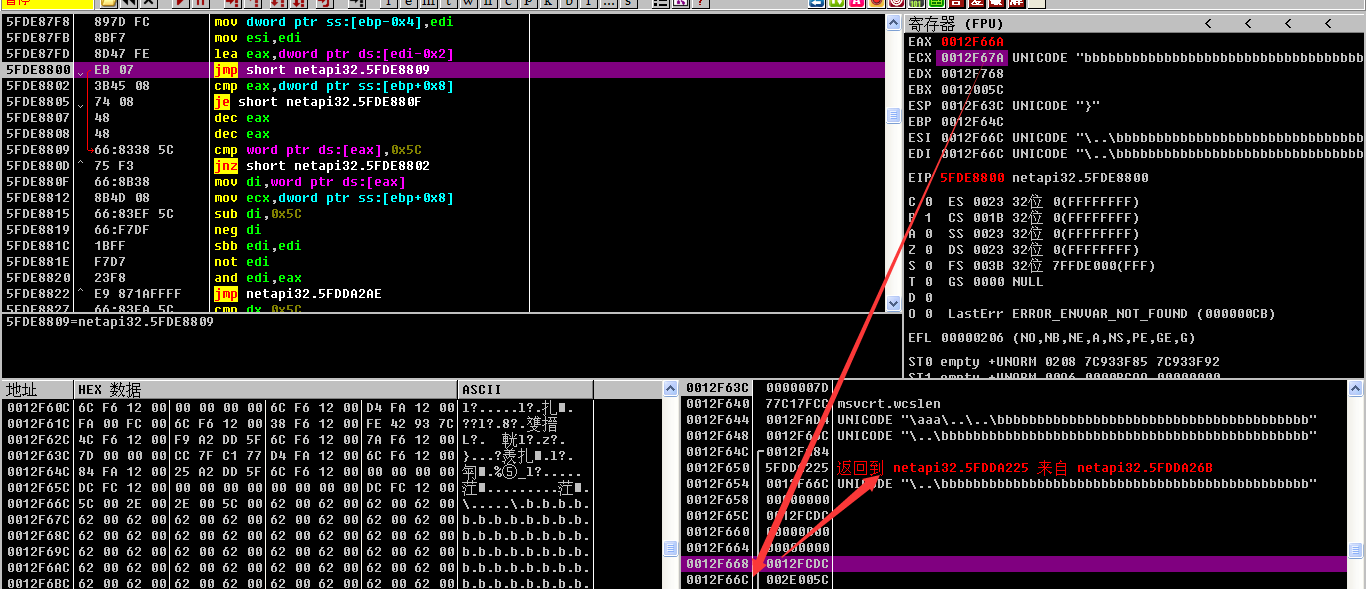
Task: Click leftmost chevron in registers header
Action: pyautogui.click(x=1208, y=23)
